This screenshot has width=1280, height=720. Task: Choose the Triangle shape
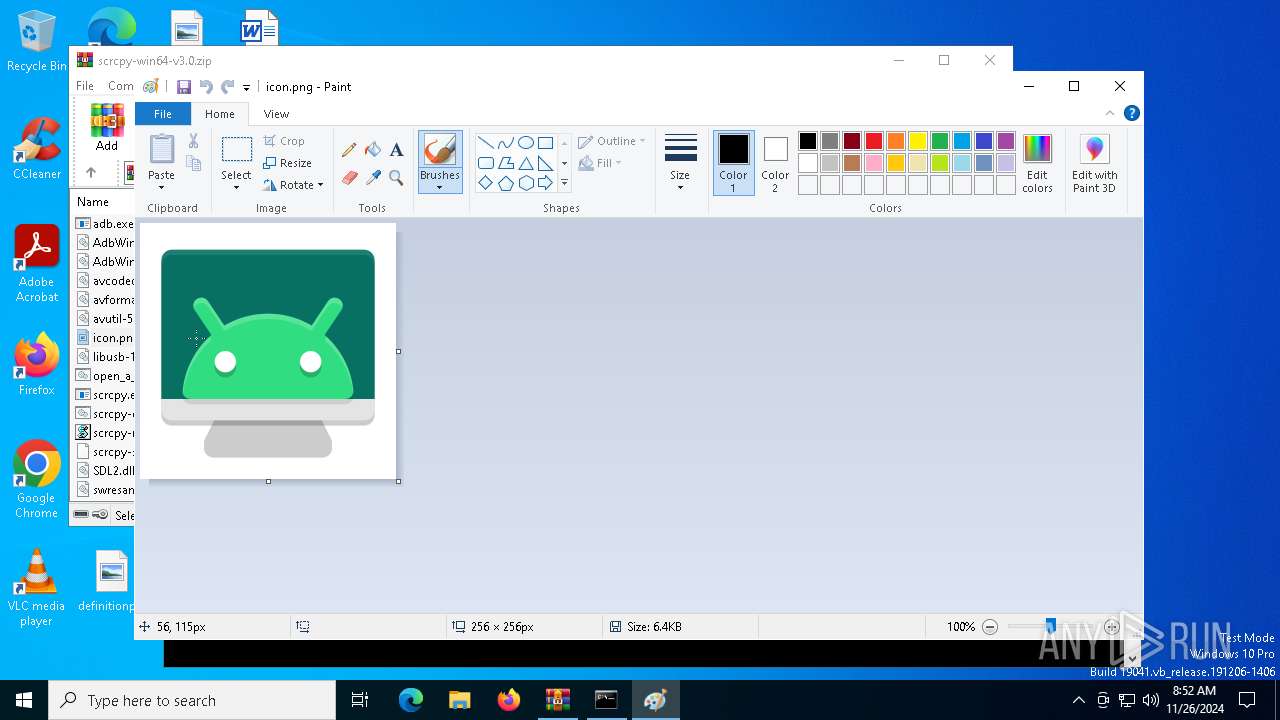click(x=525, y=163)
